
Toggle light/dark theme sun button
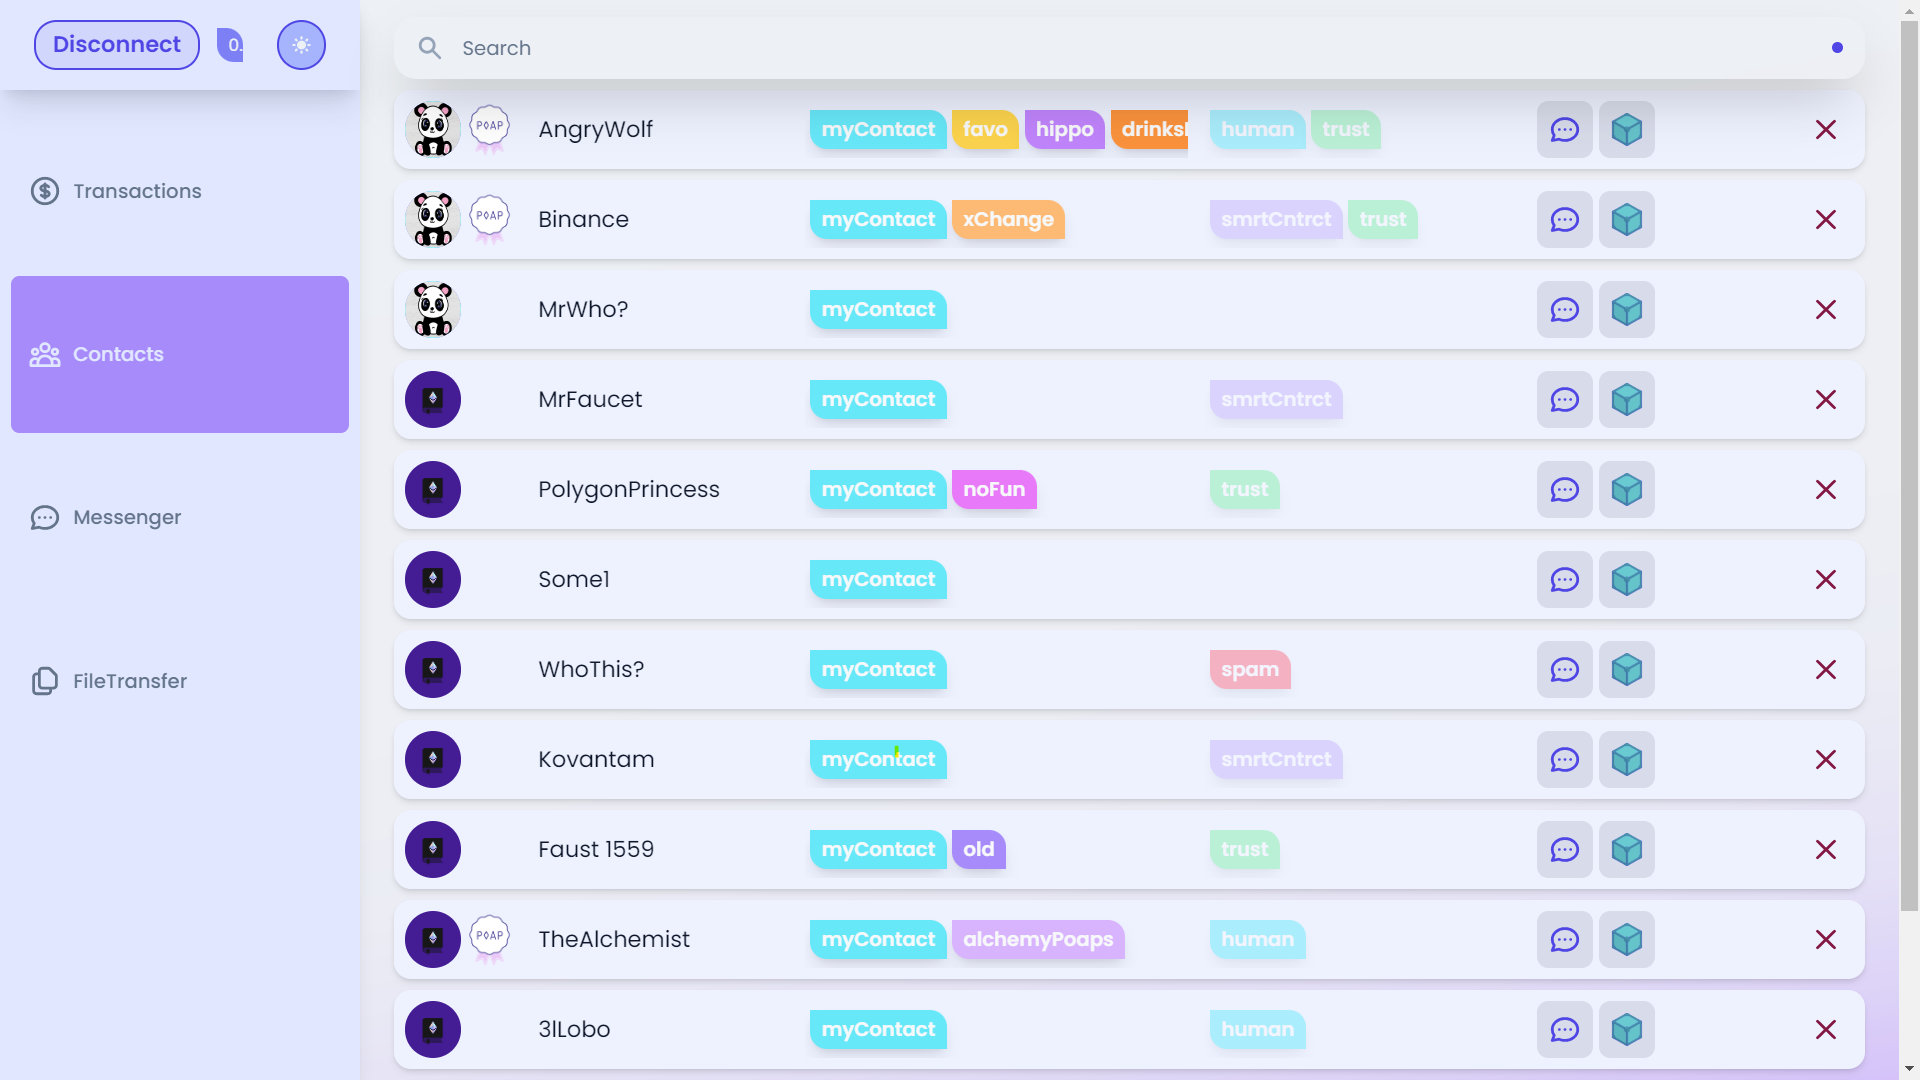pyautogui.click(x=301, y=45)
